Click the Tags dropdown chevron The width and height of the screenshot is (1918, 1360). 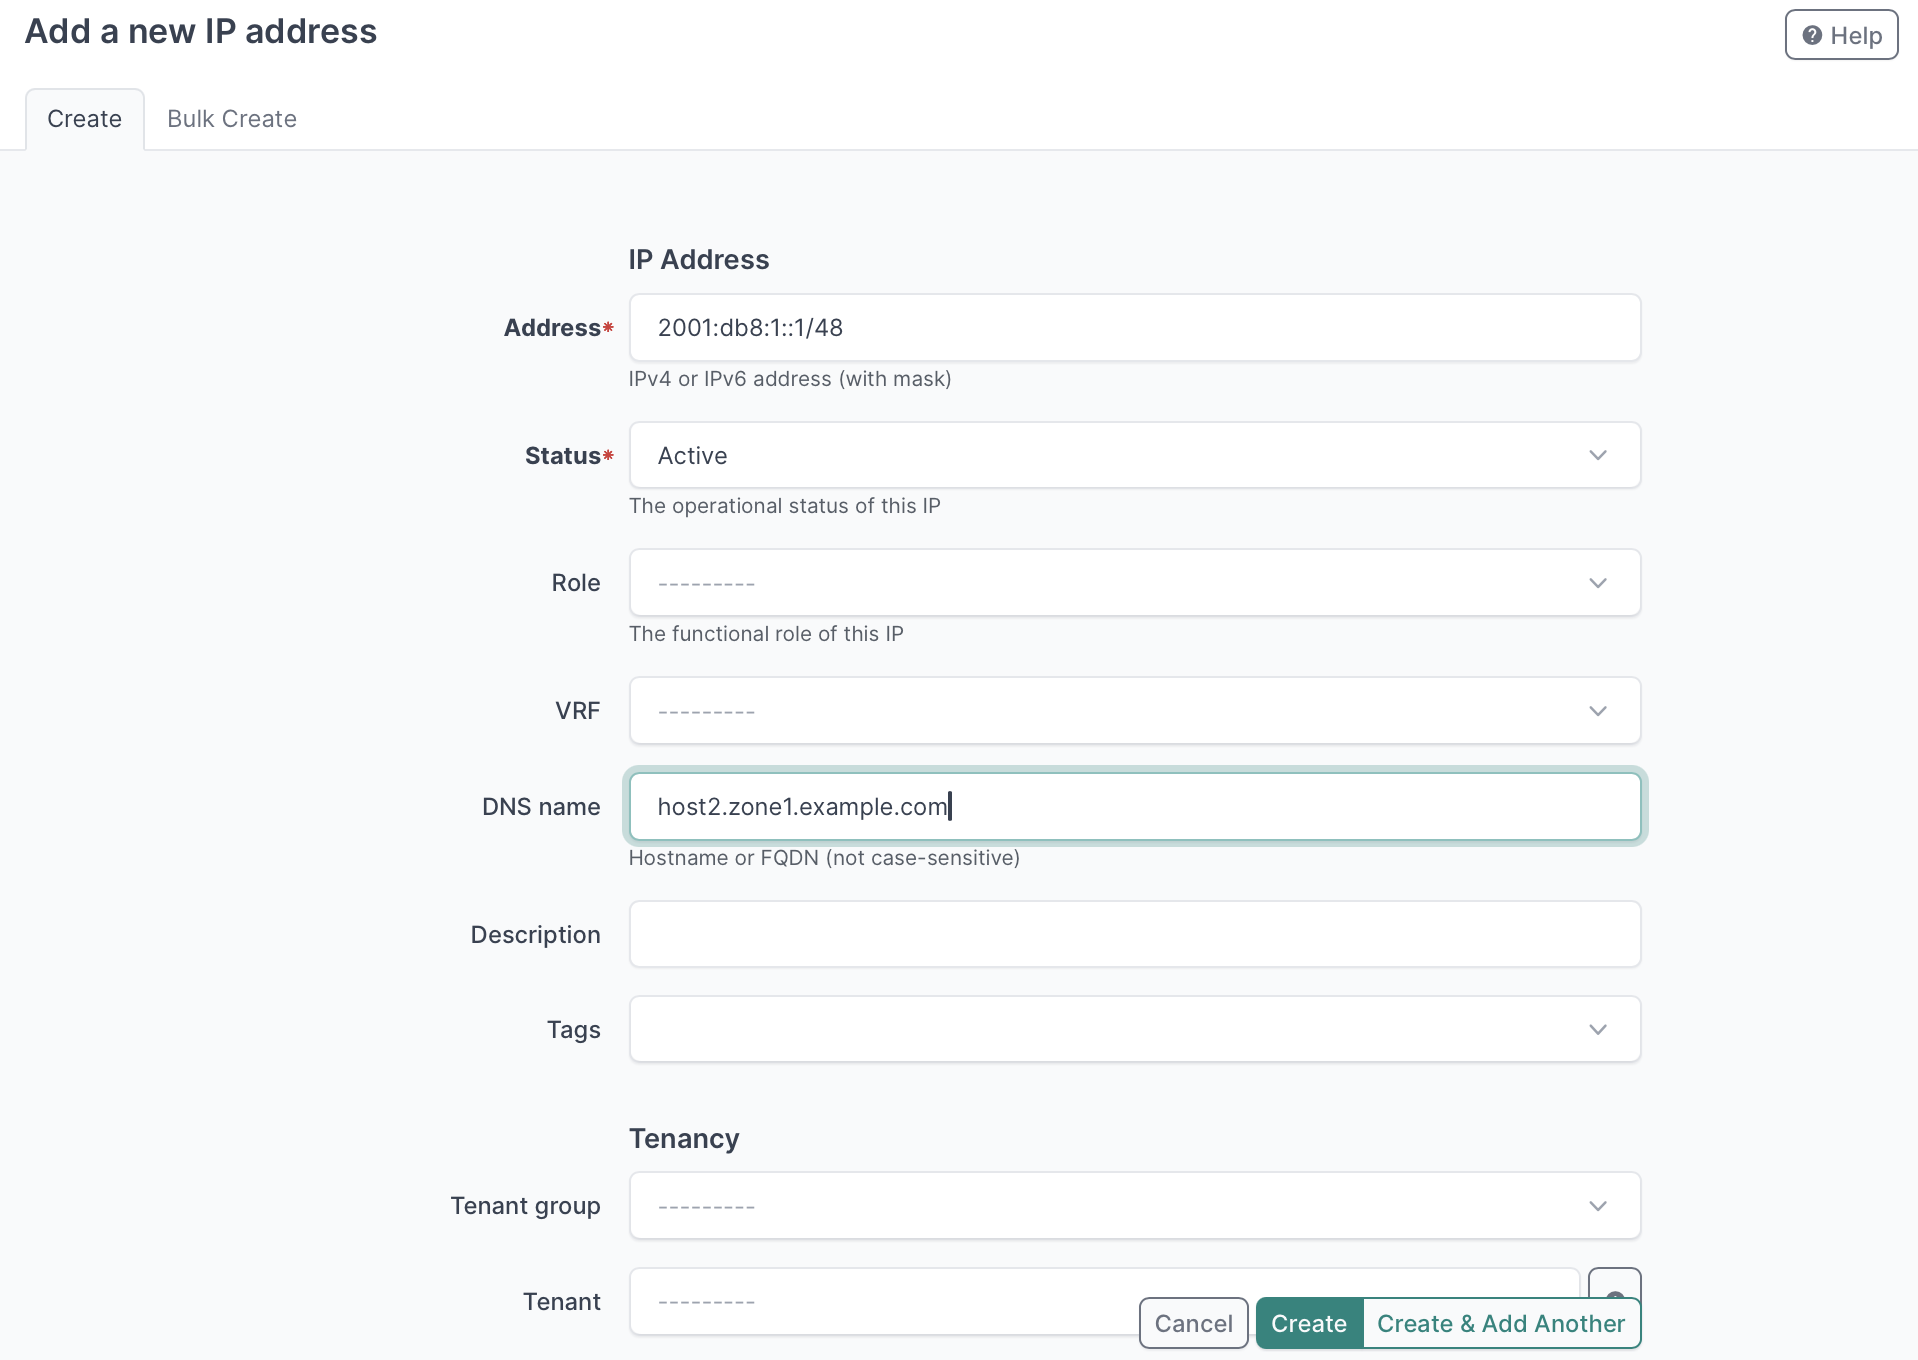pos(1597,1028)
